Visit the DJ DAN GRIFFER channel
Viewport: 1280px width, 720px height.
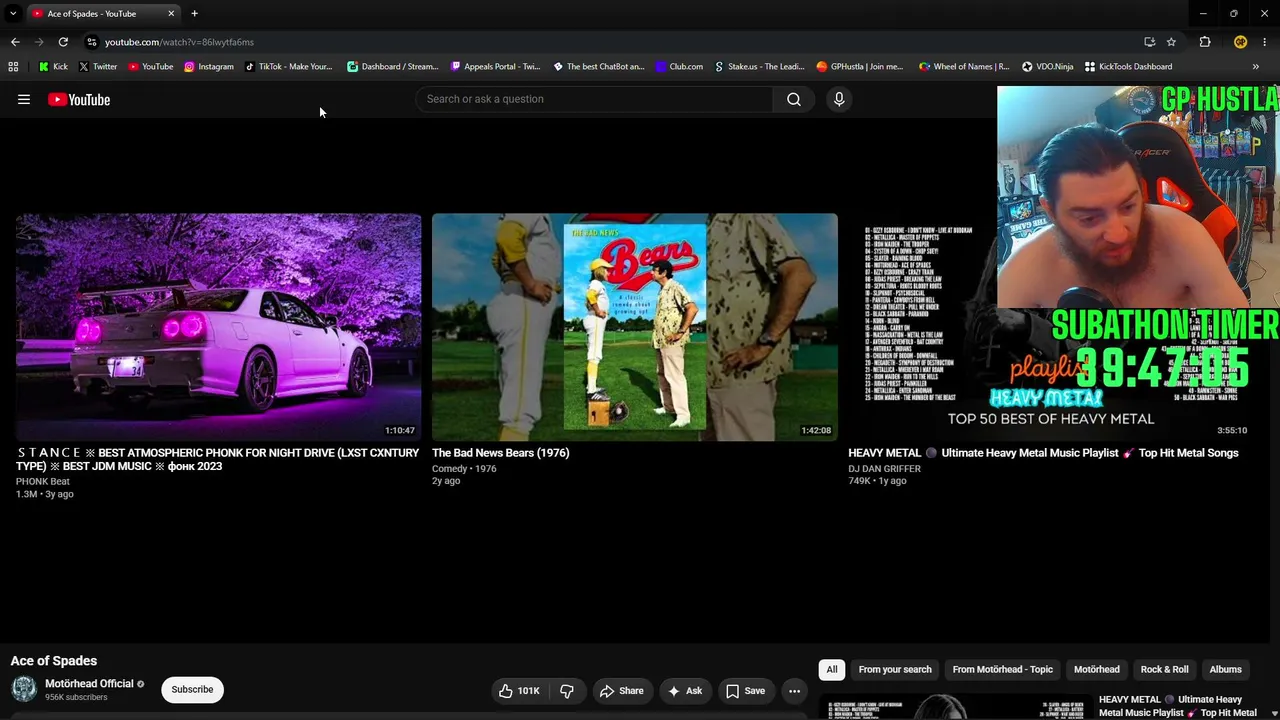point(884,468)
